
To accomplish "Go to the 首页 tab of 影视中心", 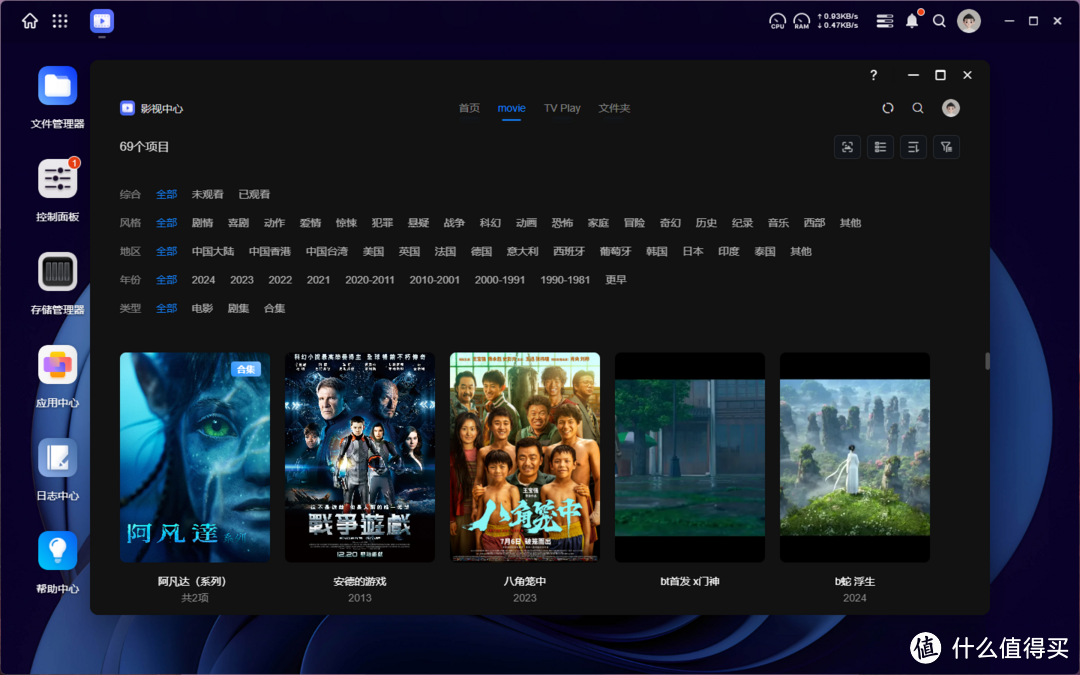I will (x=469, y=108).
